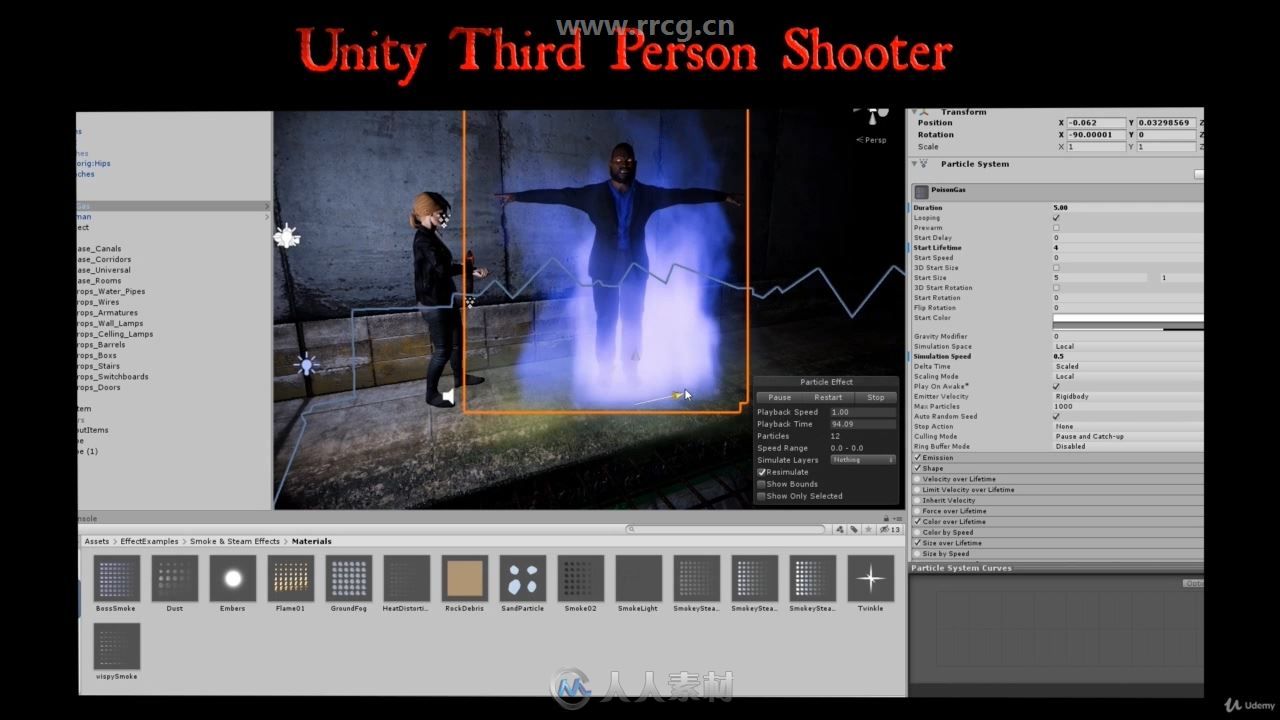Select the wispySmoke material asset

click(117, 647)
